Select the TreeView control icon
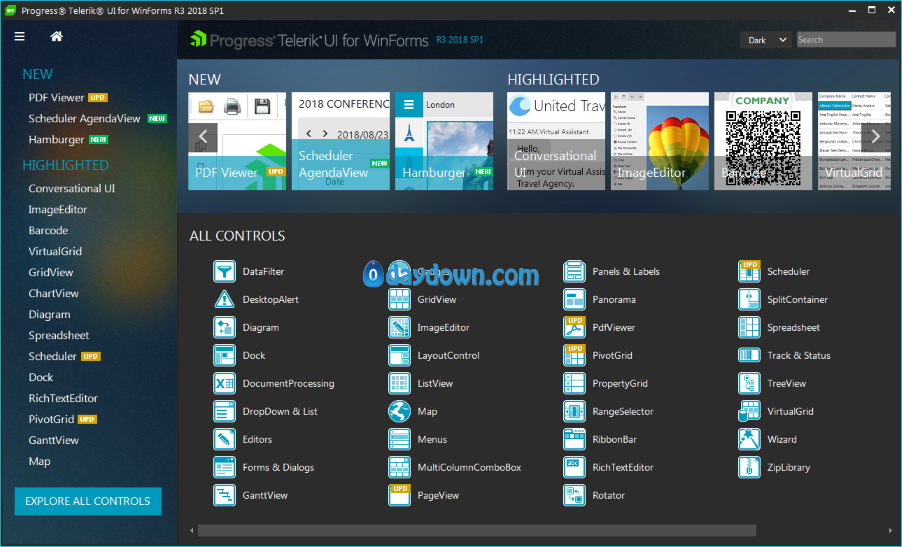 tap(749, 384)
